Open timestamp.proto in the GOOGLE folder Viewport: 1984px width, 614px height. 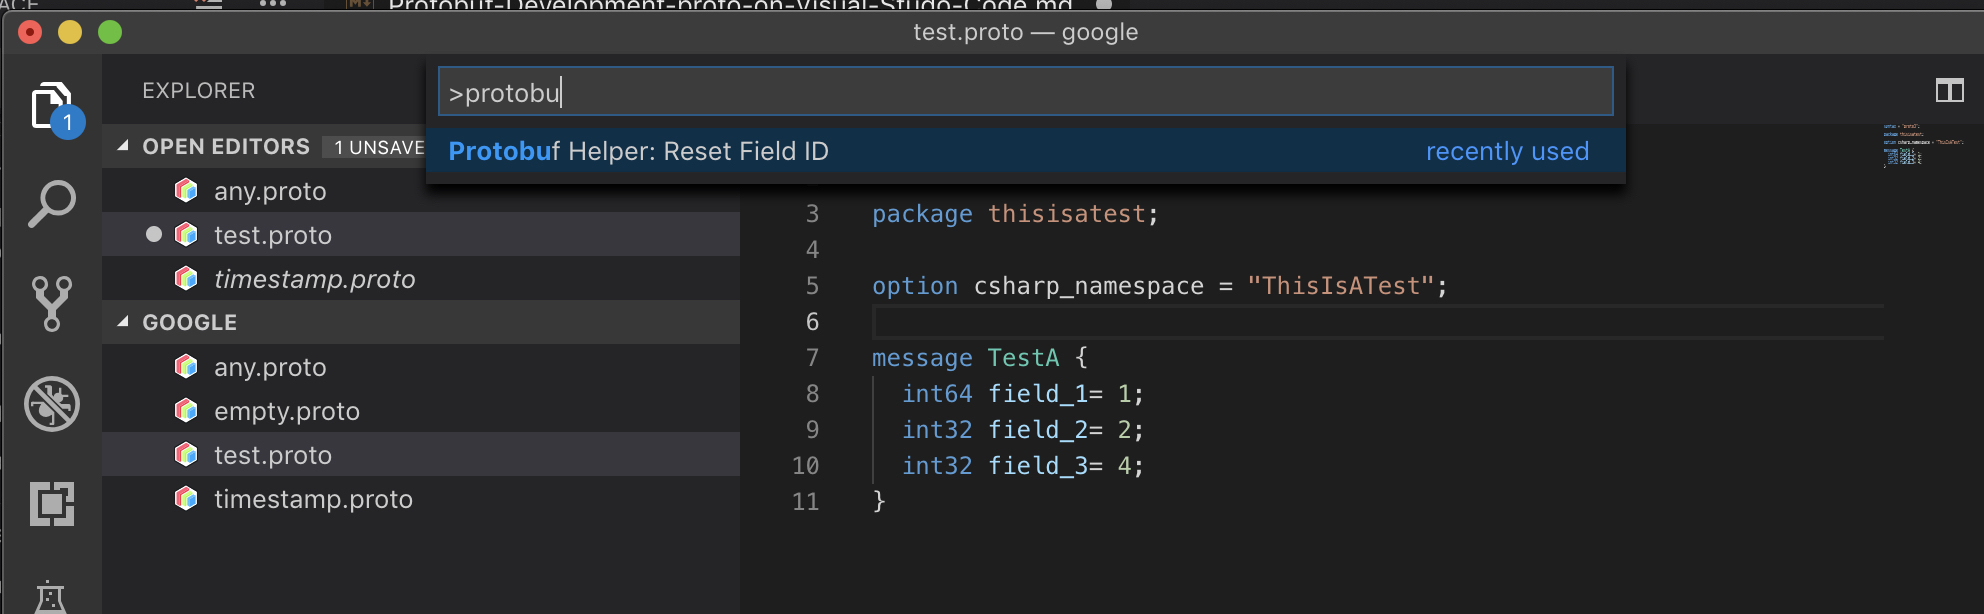[x=312, y=499]
